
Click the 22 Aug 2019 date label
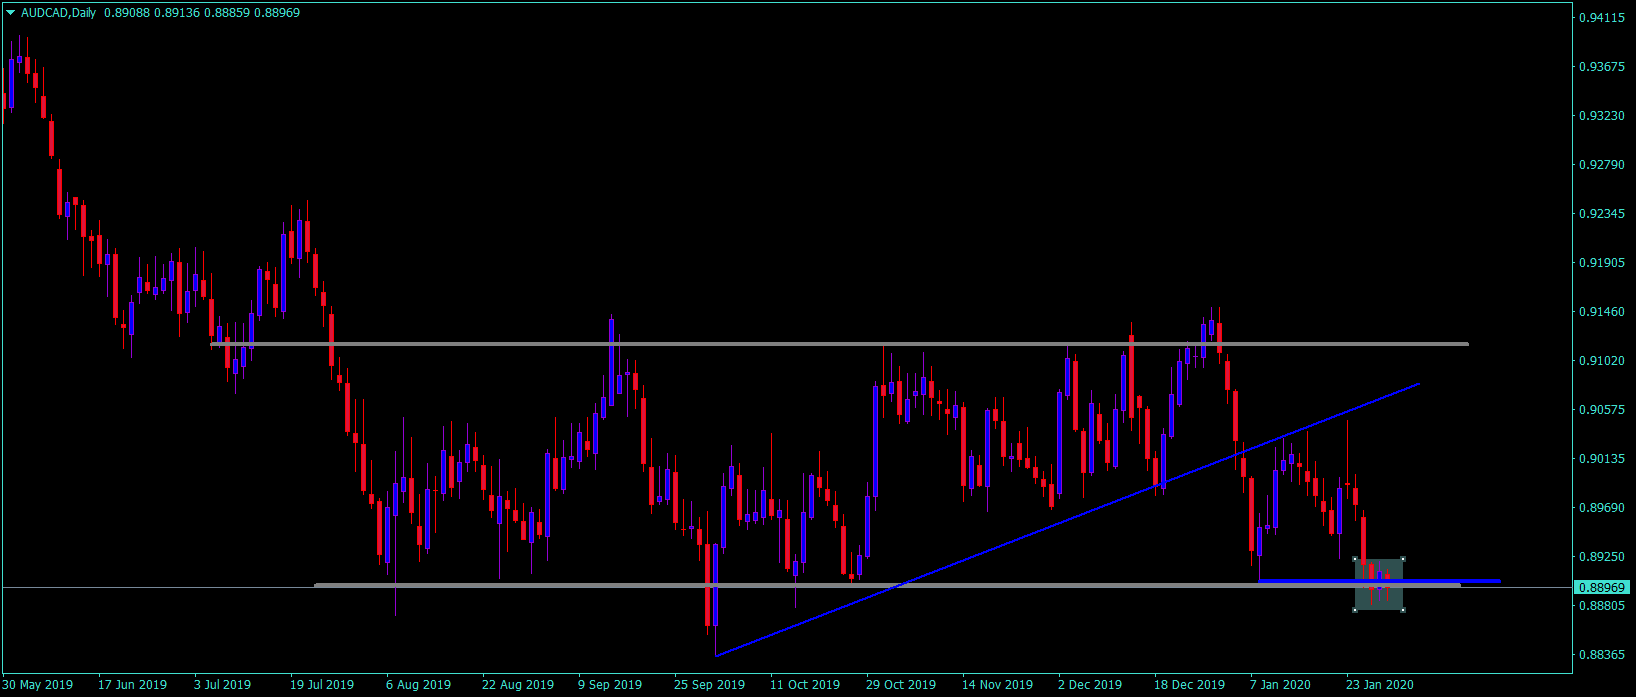point(518,685)
